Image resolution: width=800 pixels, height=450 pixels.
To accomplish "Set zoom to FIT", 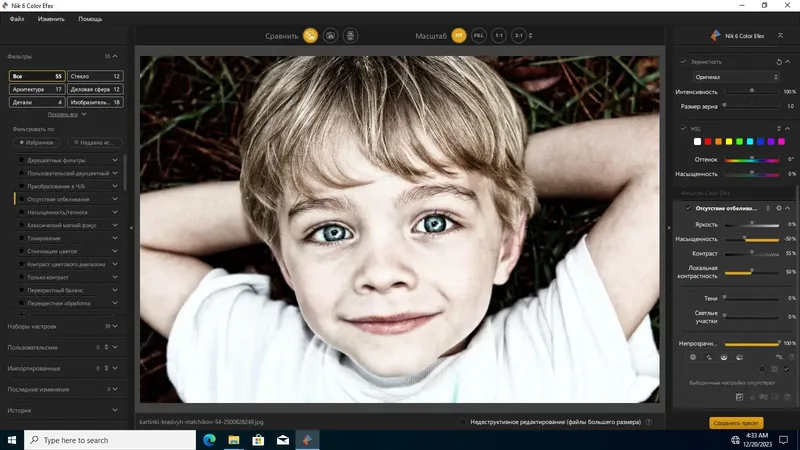I will [459, 36].
